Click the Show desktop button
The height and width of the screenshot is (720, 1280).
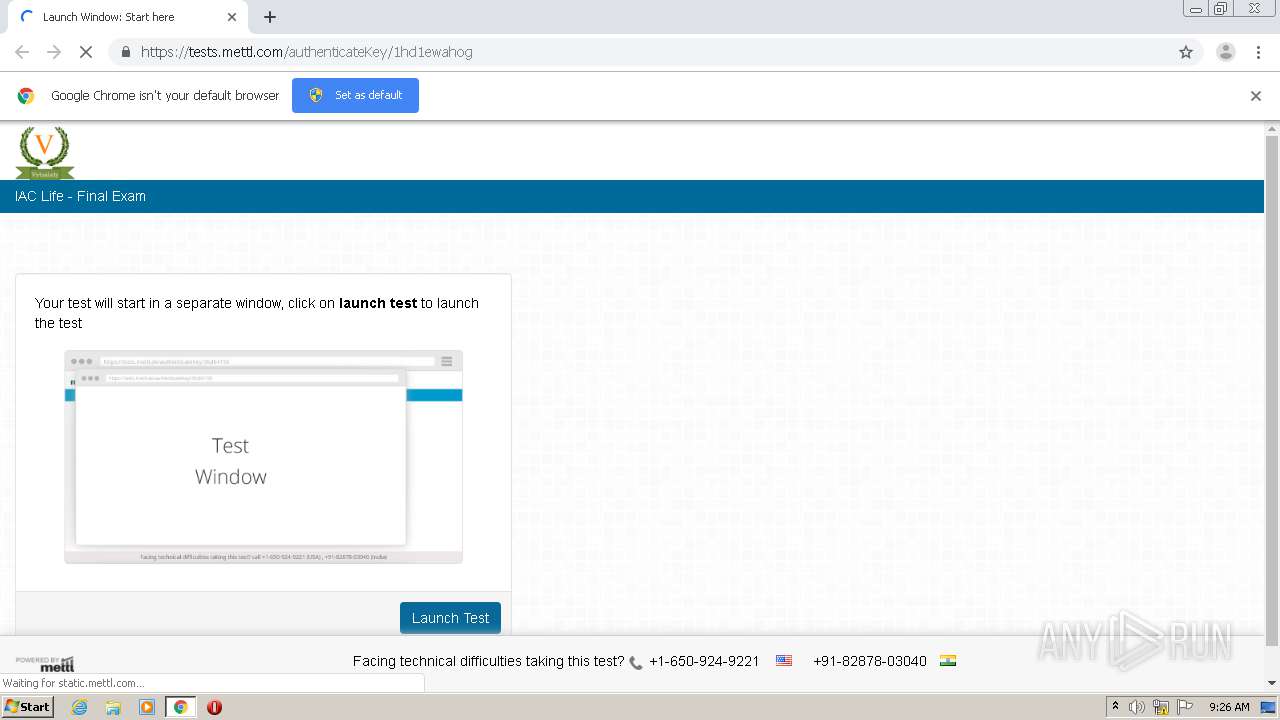[1269, 707]
